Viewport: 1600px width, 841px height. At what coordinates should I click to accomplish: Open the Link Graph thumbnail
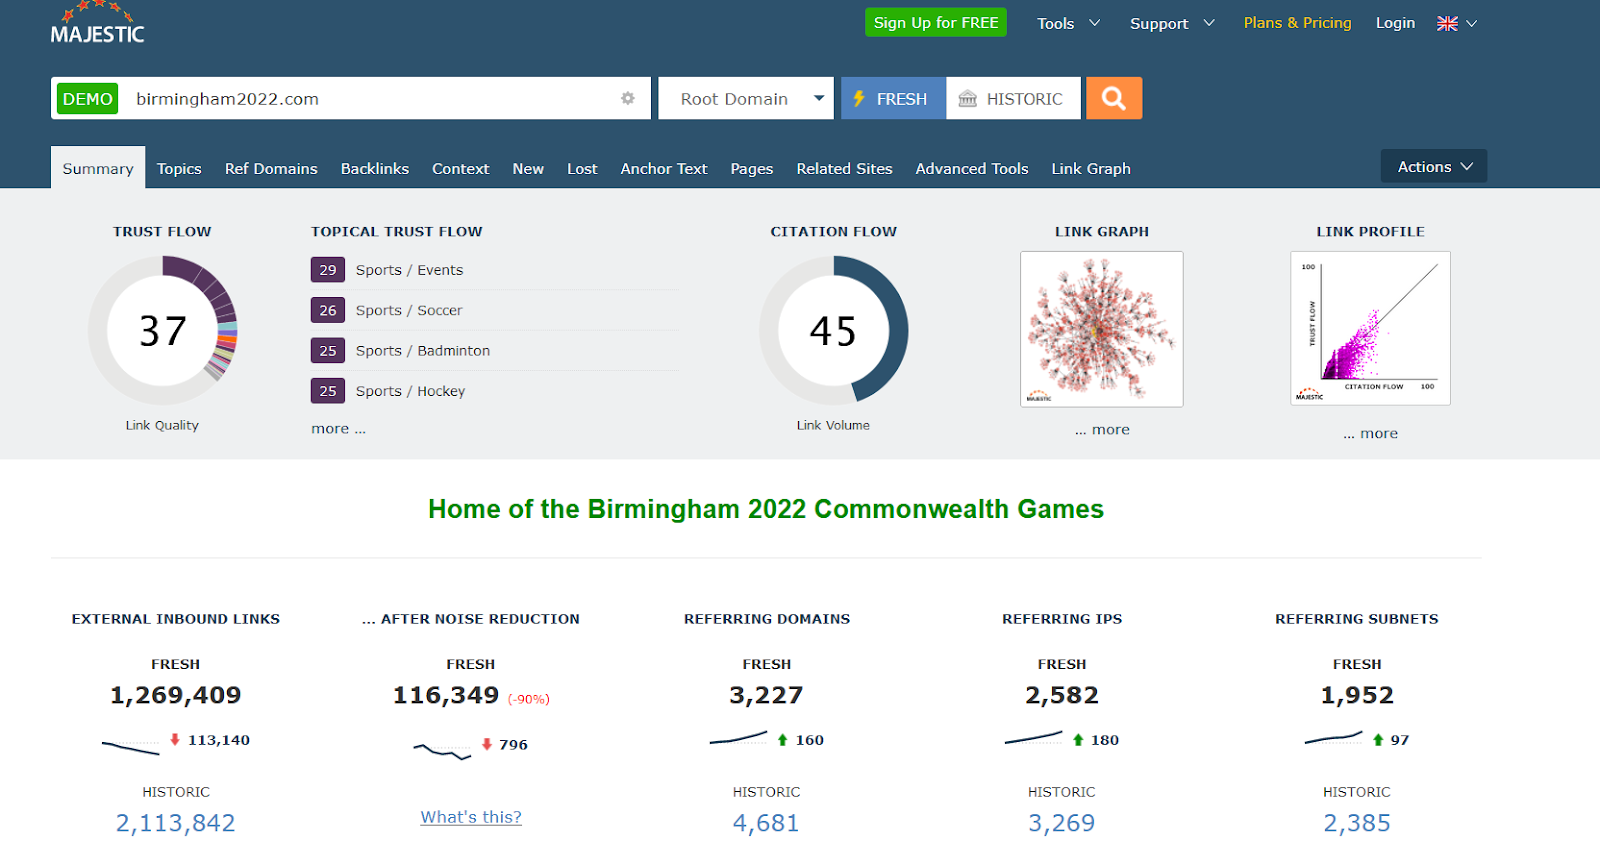(1102, 329)
